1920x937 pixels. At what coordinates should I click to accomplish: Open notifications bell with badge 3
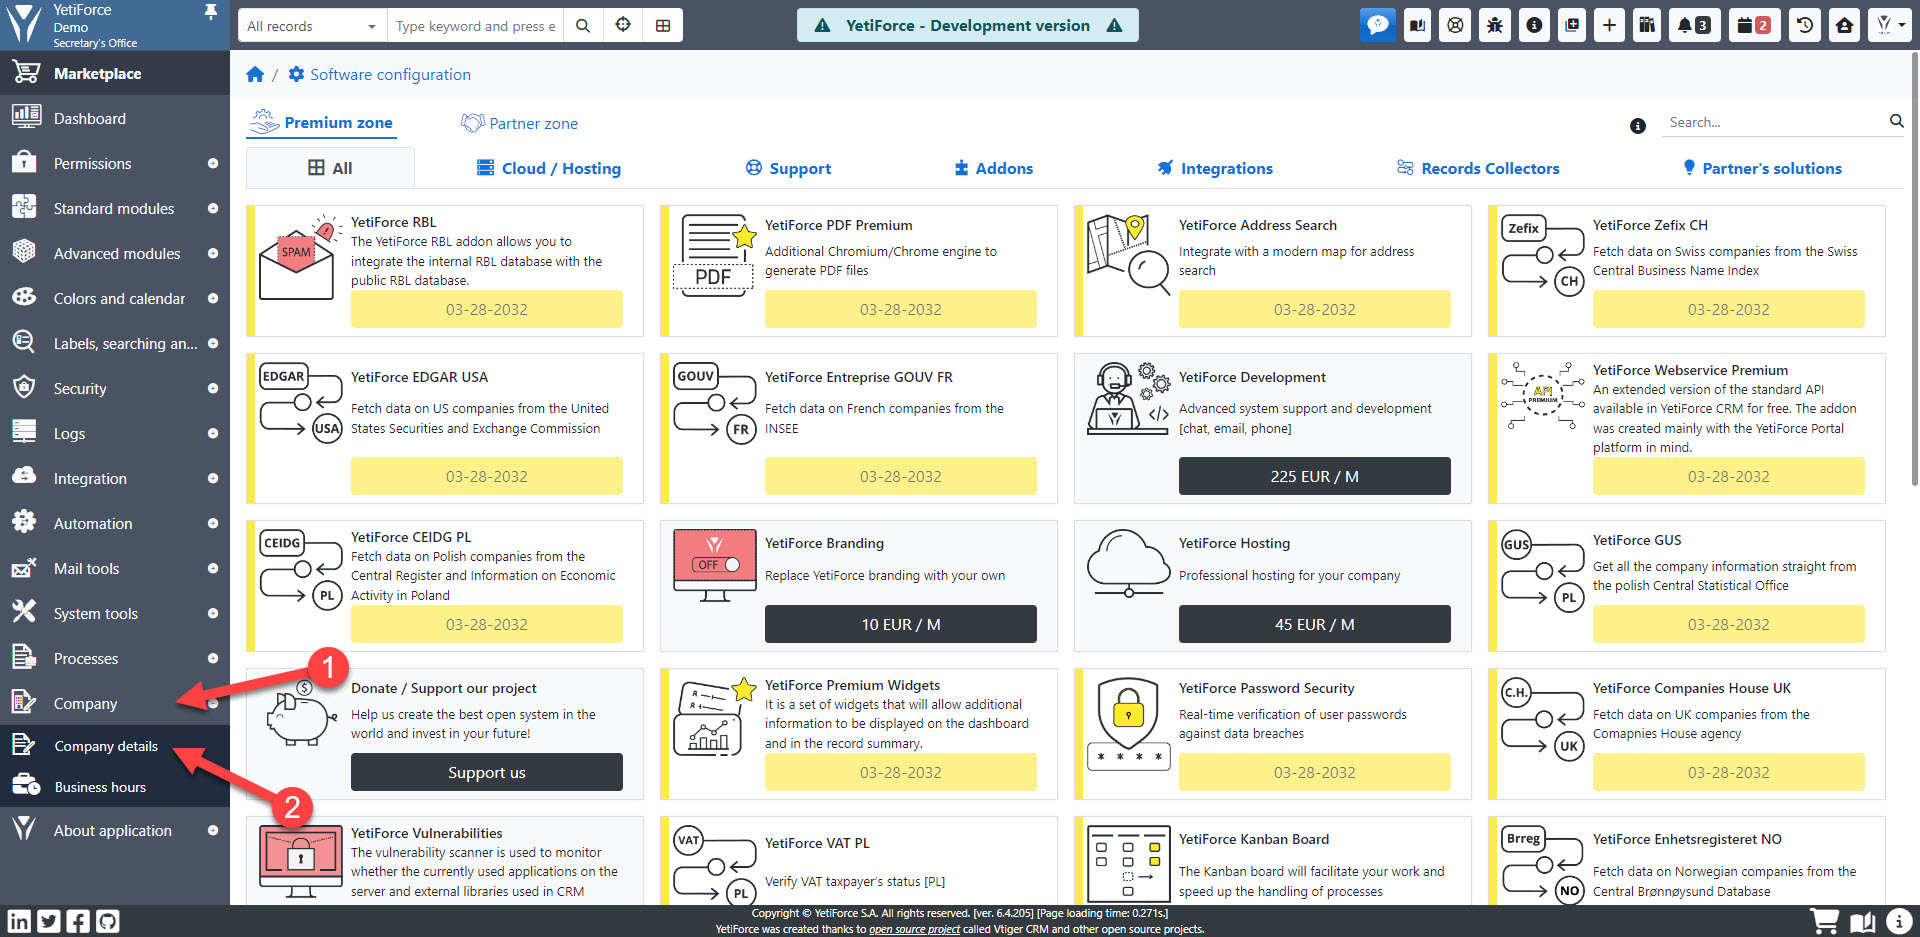pyautogui.click(x=1694, y=25)
